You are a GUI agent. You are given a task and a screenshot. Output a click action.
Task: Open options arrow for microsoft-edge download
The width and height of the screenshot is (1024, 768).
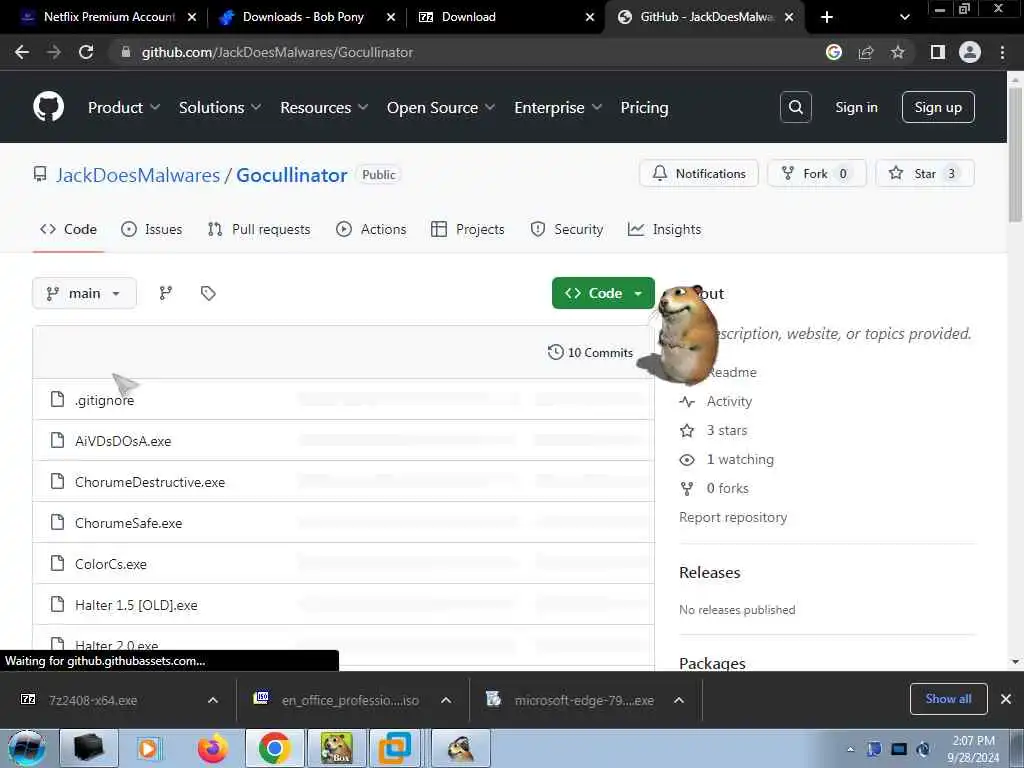pos(679,700)
